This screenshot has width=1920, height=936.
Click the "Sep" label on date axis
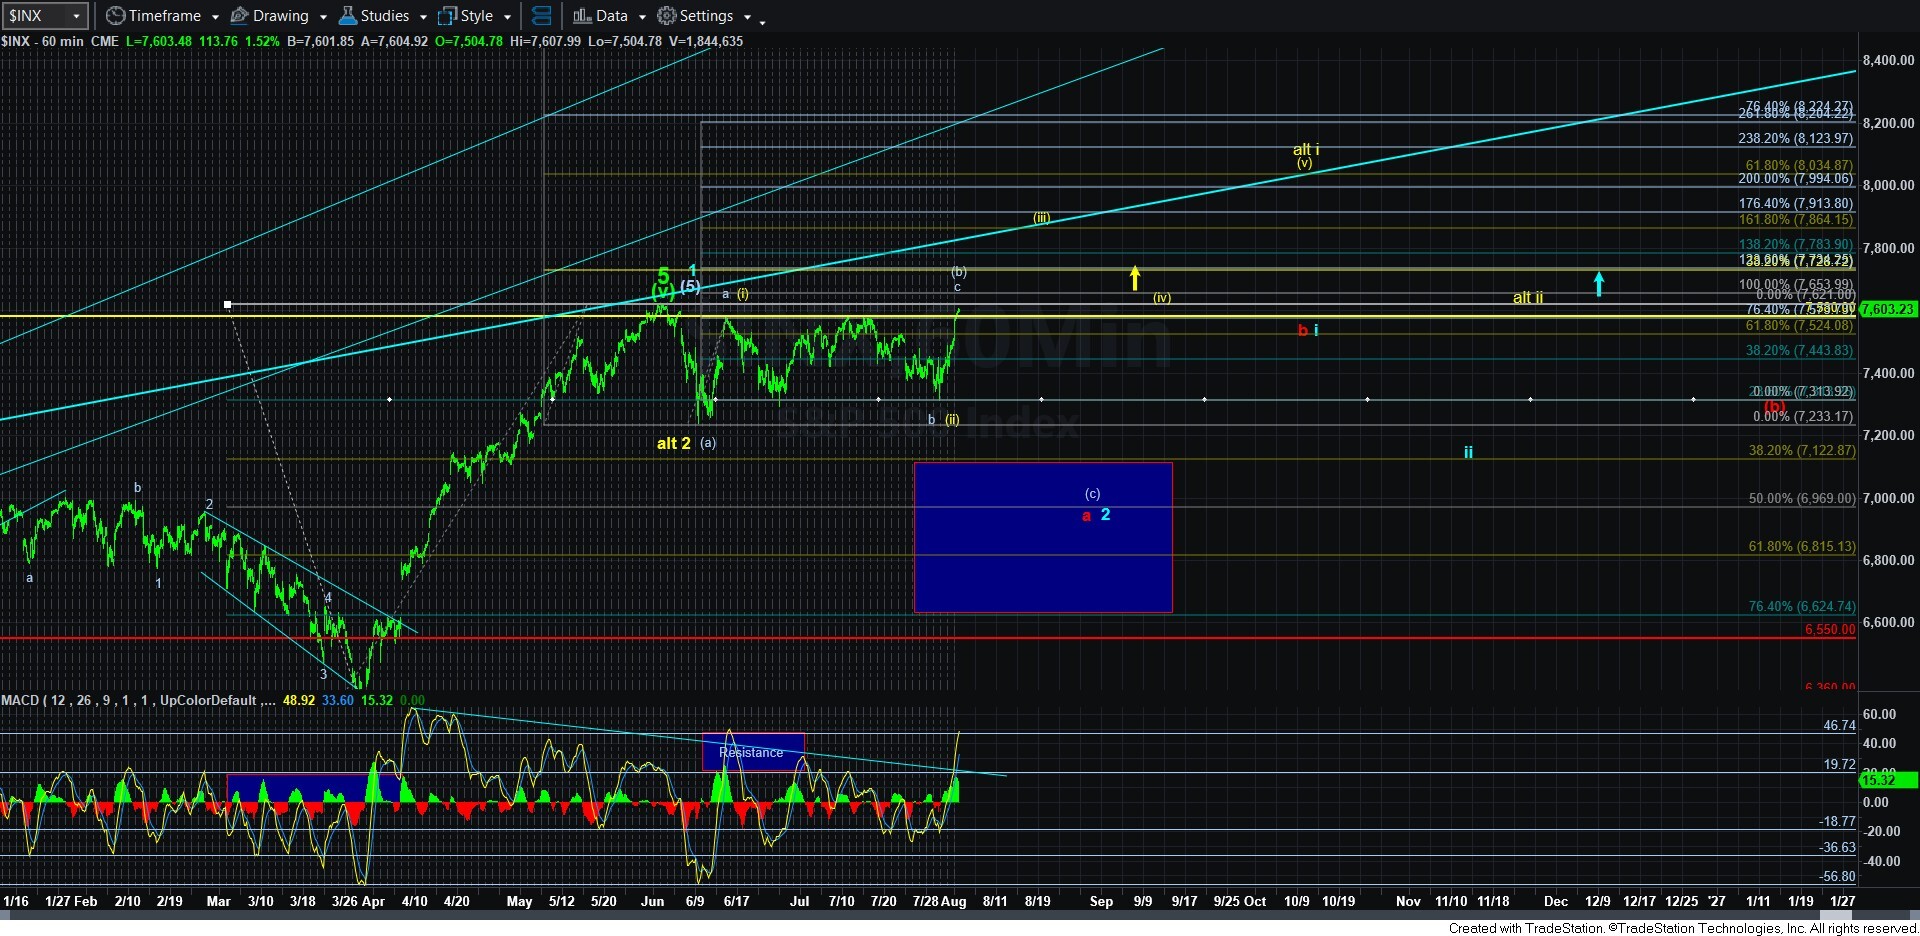[x=1101, y=901]
